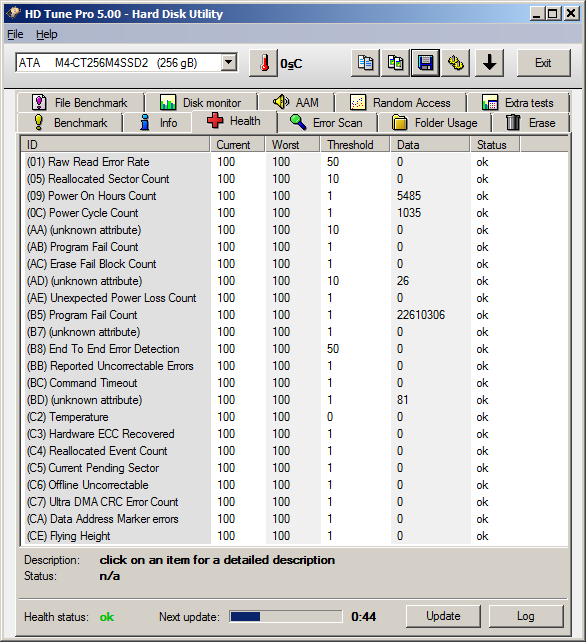Click the floppy disk save icon
This screenshot has height=642, width=586.
click(x=425, y=63)
